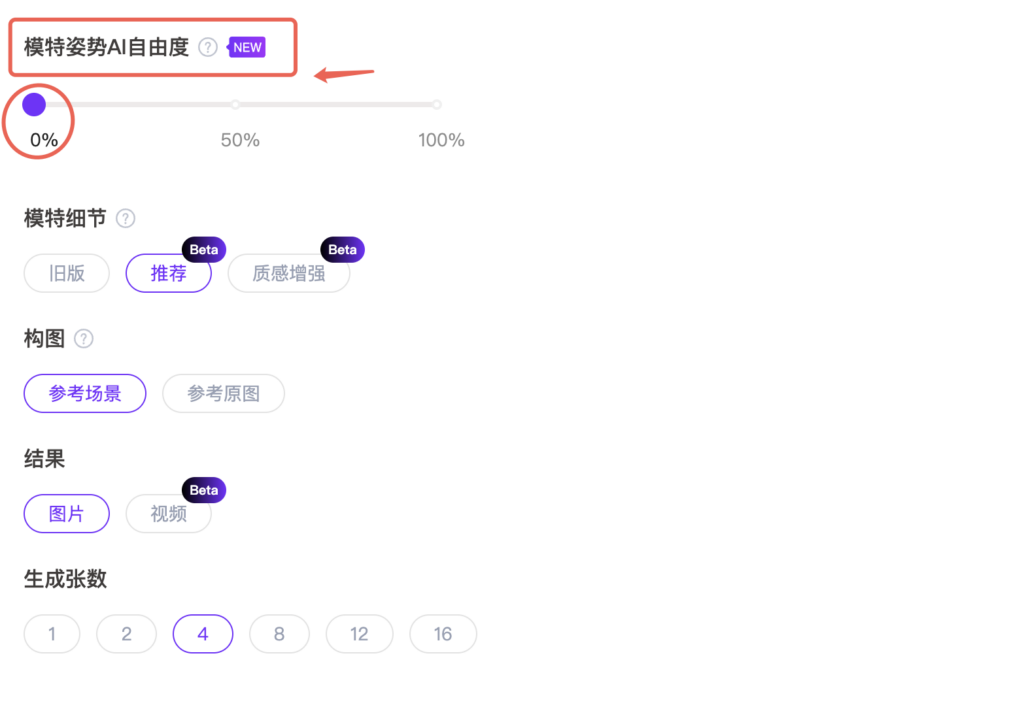
Task: Choose 质感增强 model detail option
Action: pos(289,273)
